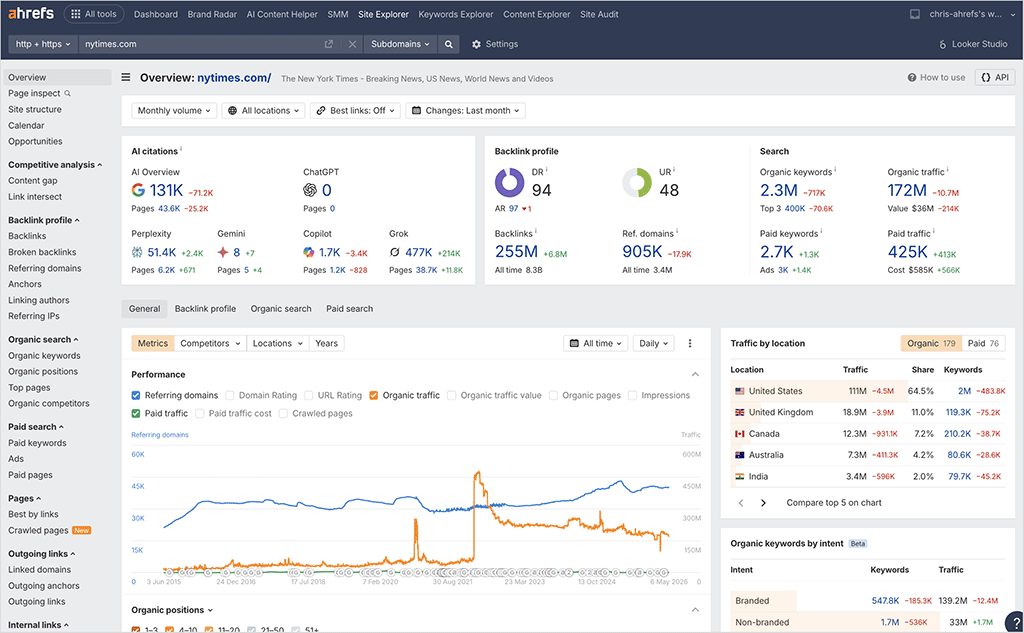Open the chart three-dot options menu
The height and width of the screenshot is (633, 1024).
[690, 343]
